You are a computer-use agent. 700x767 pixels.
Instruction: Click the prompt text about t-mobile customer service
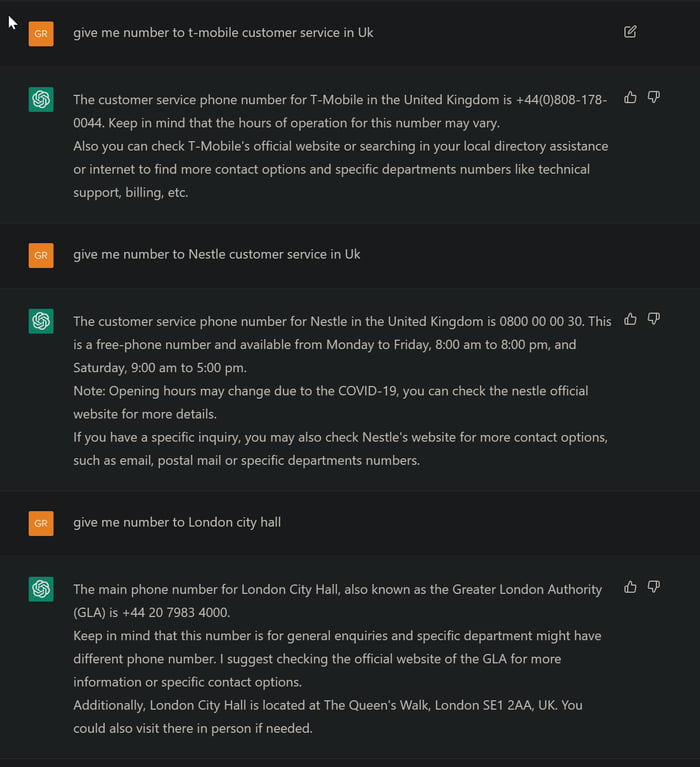point(223,32)
